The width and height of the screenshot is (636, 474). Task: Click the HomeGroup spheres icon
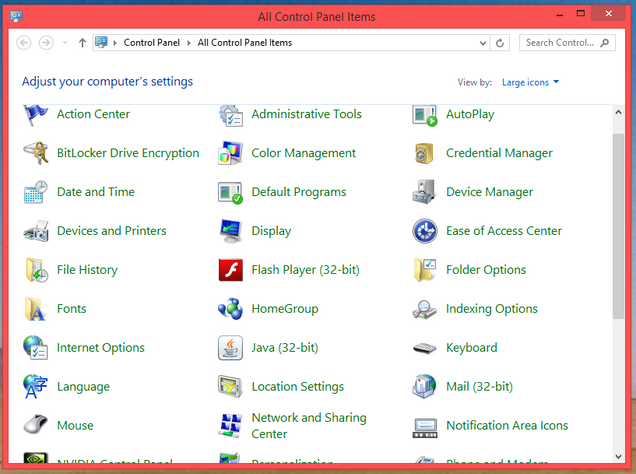pyautogui.click(x=231, y=309)
